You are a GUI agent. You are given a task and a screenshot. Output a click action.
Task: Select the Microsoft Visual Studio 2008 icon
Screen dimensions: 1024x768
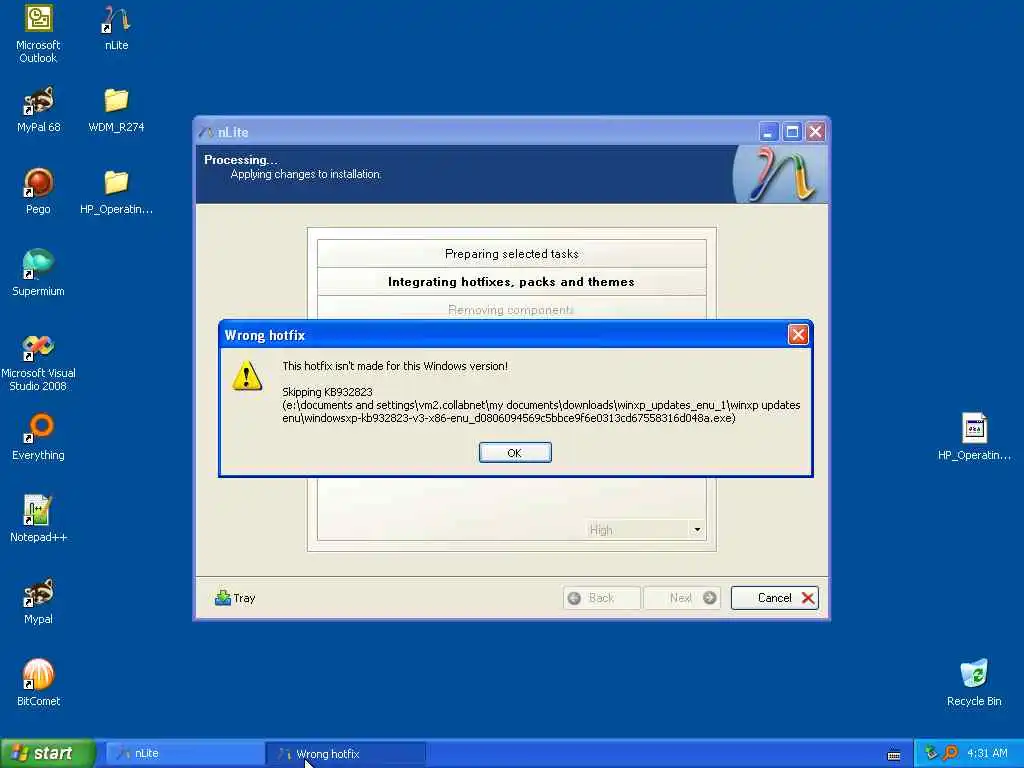[38, 363]
